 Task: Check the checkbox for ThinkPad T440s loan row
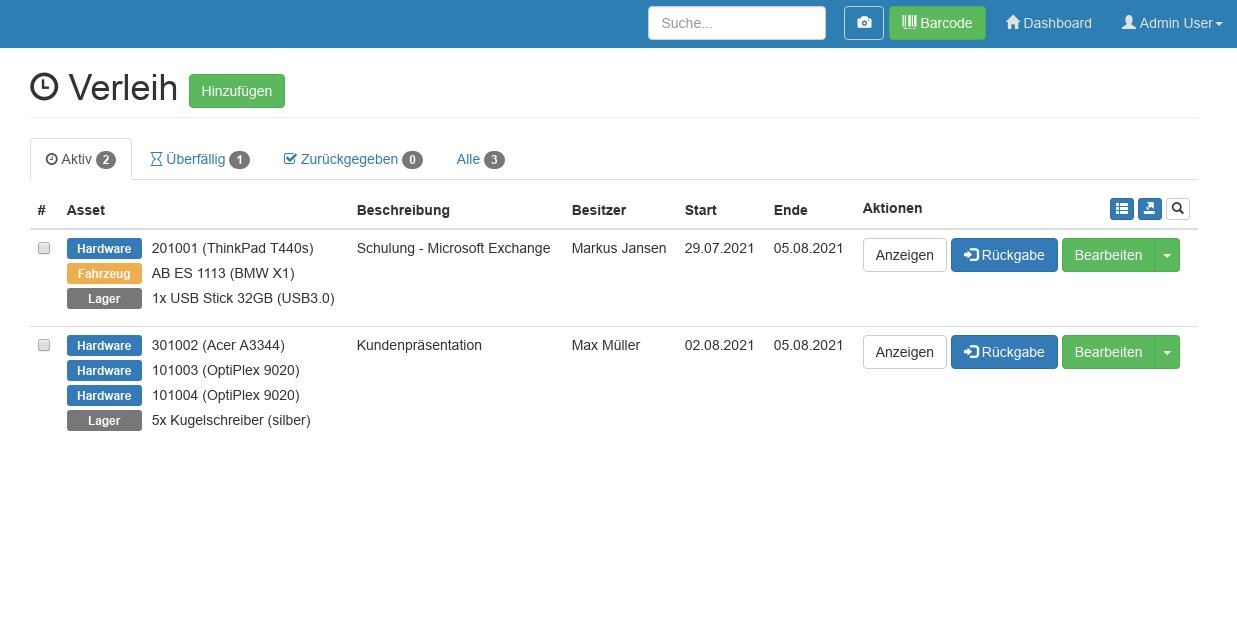(44, 248)
